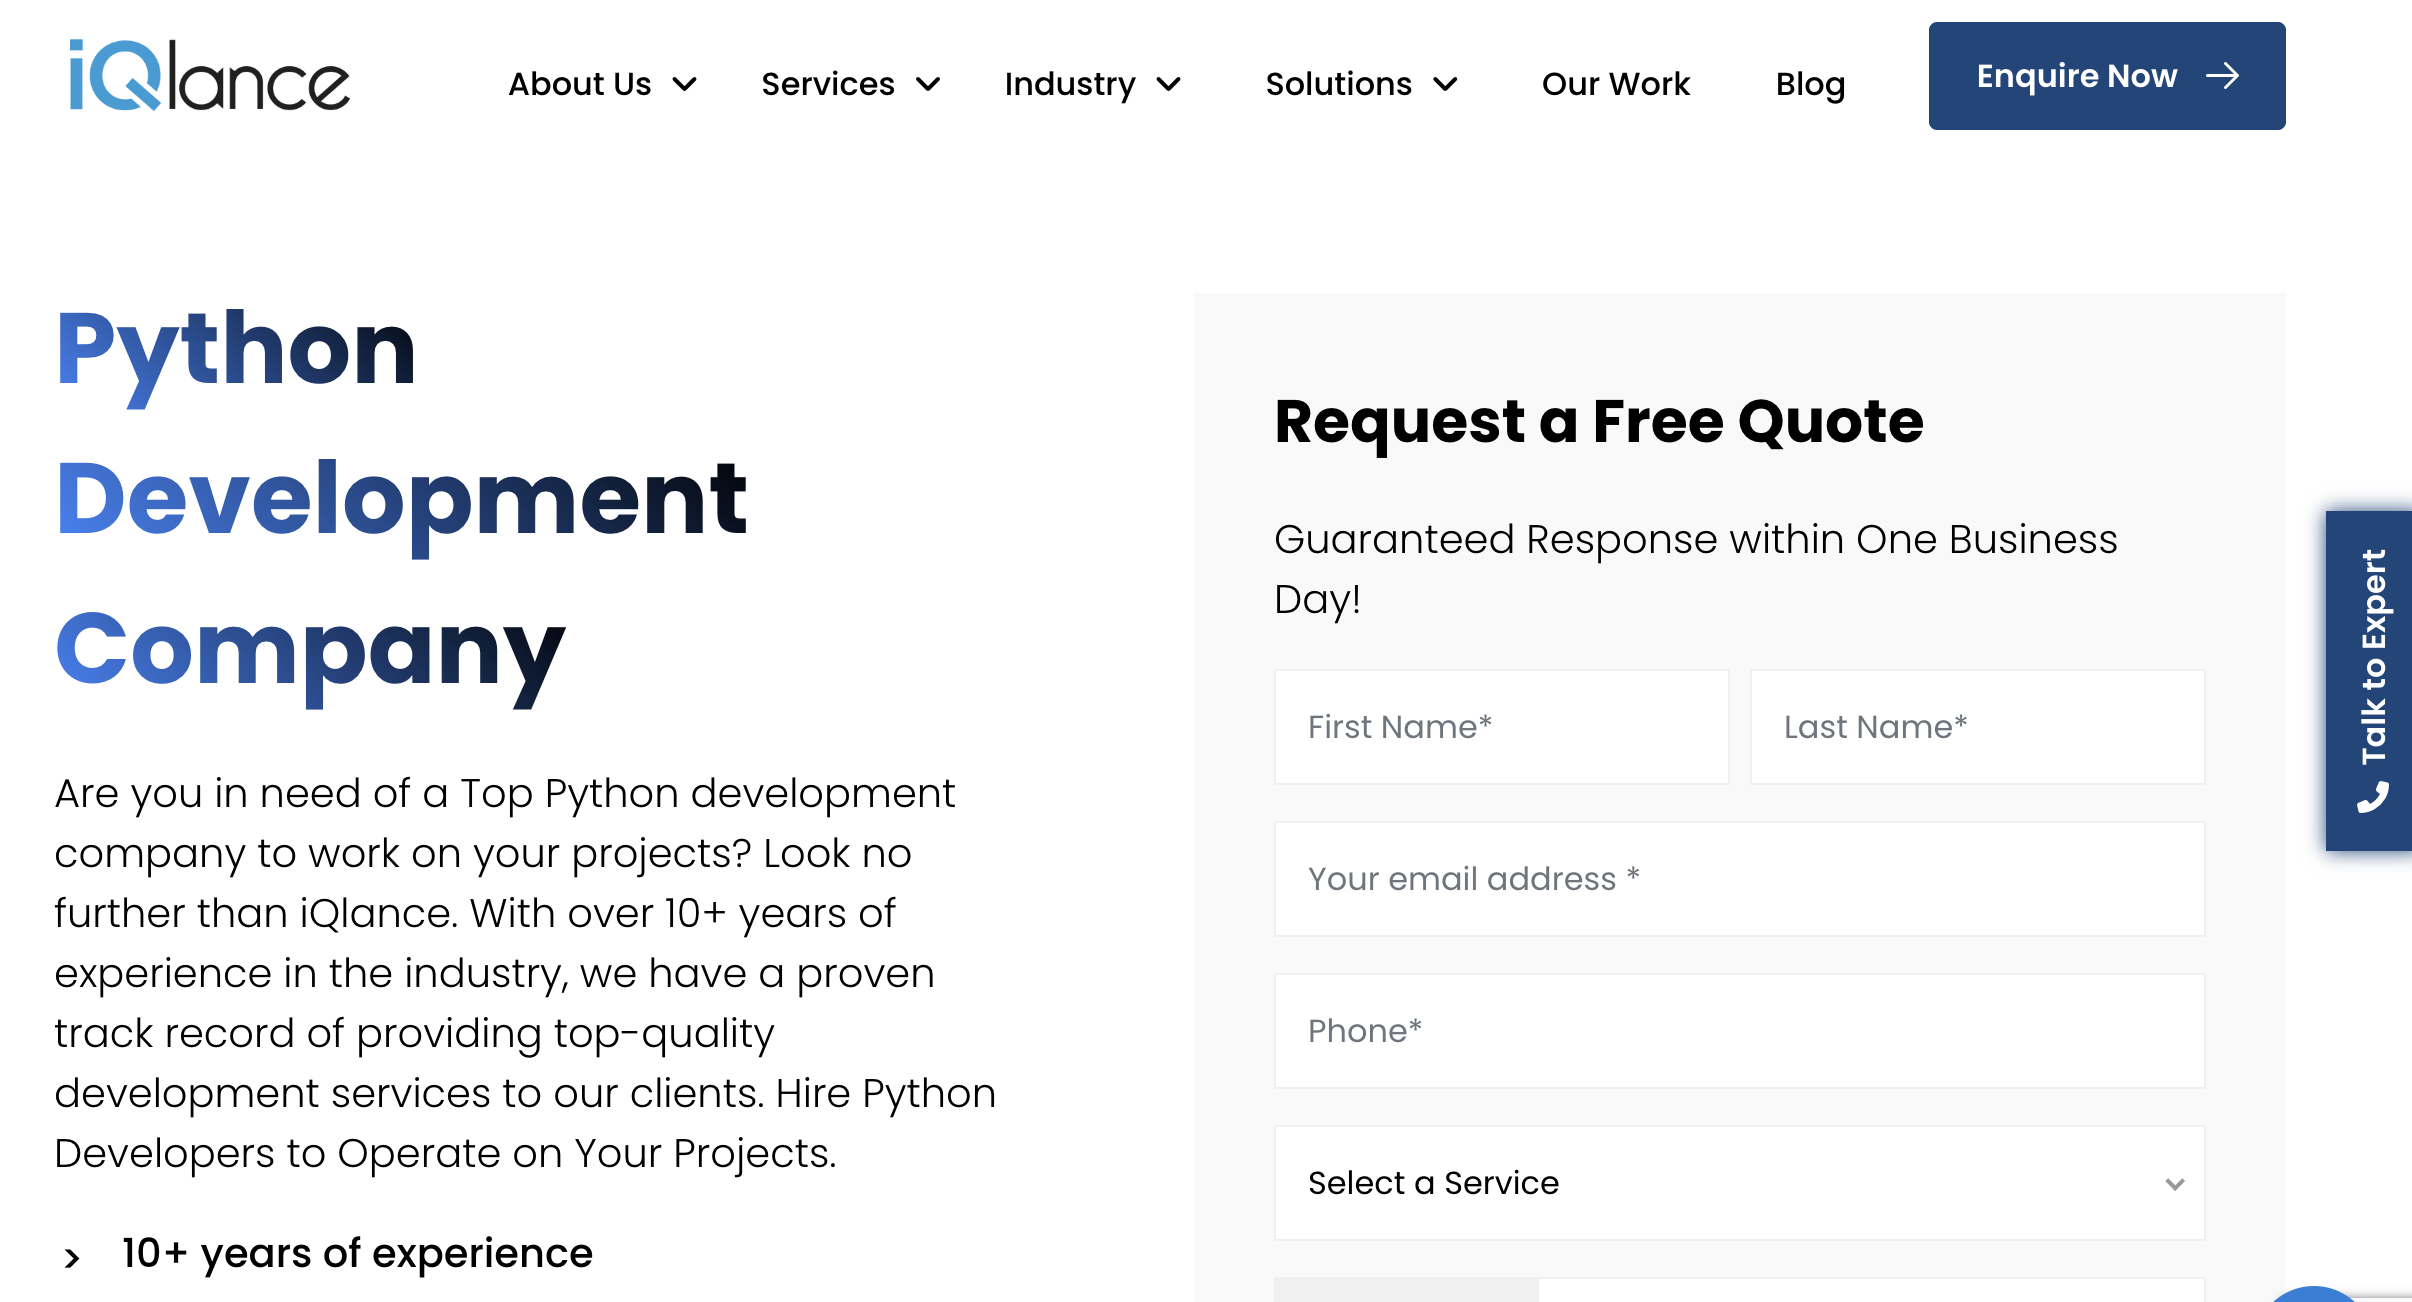The image size is (2412, 1302).
Task: Focus the Phone field
Action: pyautogui.click(x=1739, y=1031)
